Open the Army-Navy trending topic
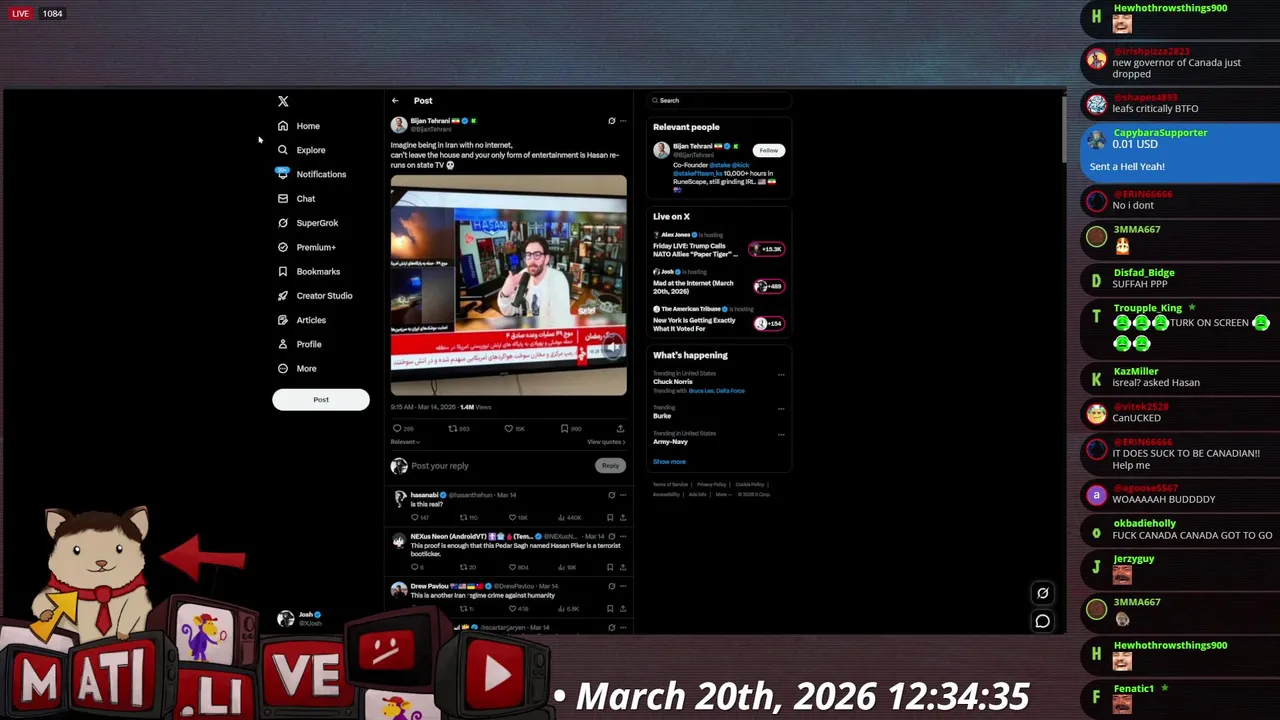This screenshot has width=1280, height=720. [x=670, y=442]
